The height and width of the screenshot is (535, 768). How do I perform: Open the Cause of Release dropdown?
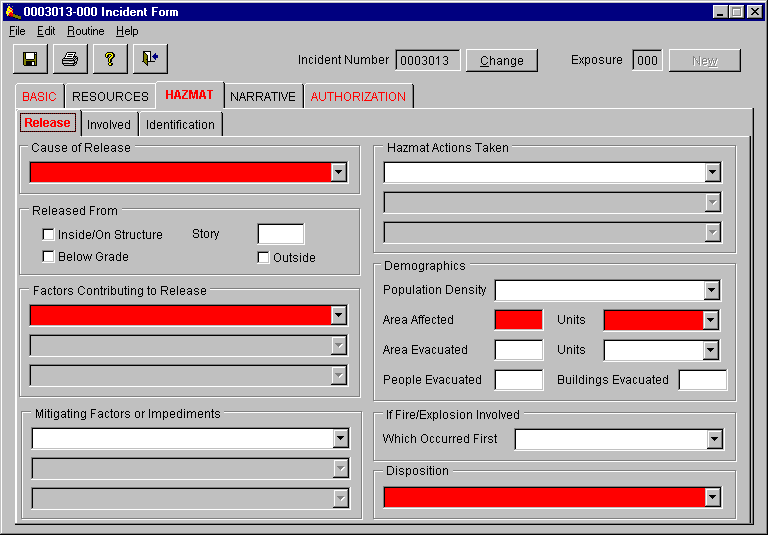pos(338,172)
